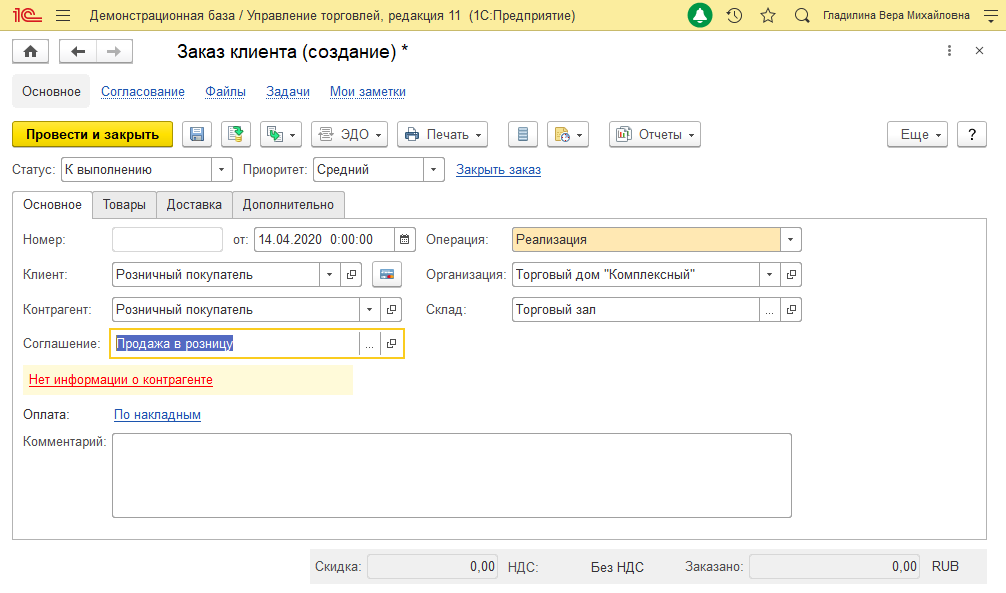Viewport: 1006px width, 593px height.
Task: Click the Номер input field
Action: (x=167, y=239)
